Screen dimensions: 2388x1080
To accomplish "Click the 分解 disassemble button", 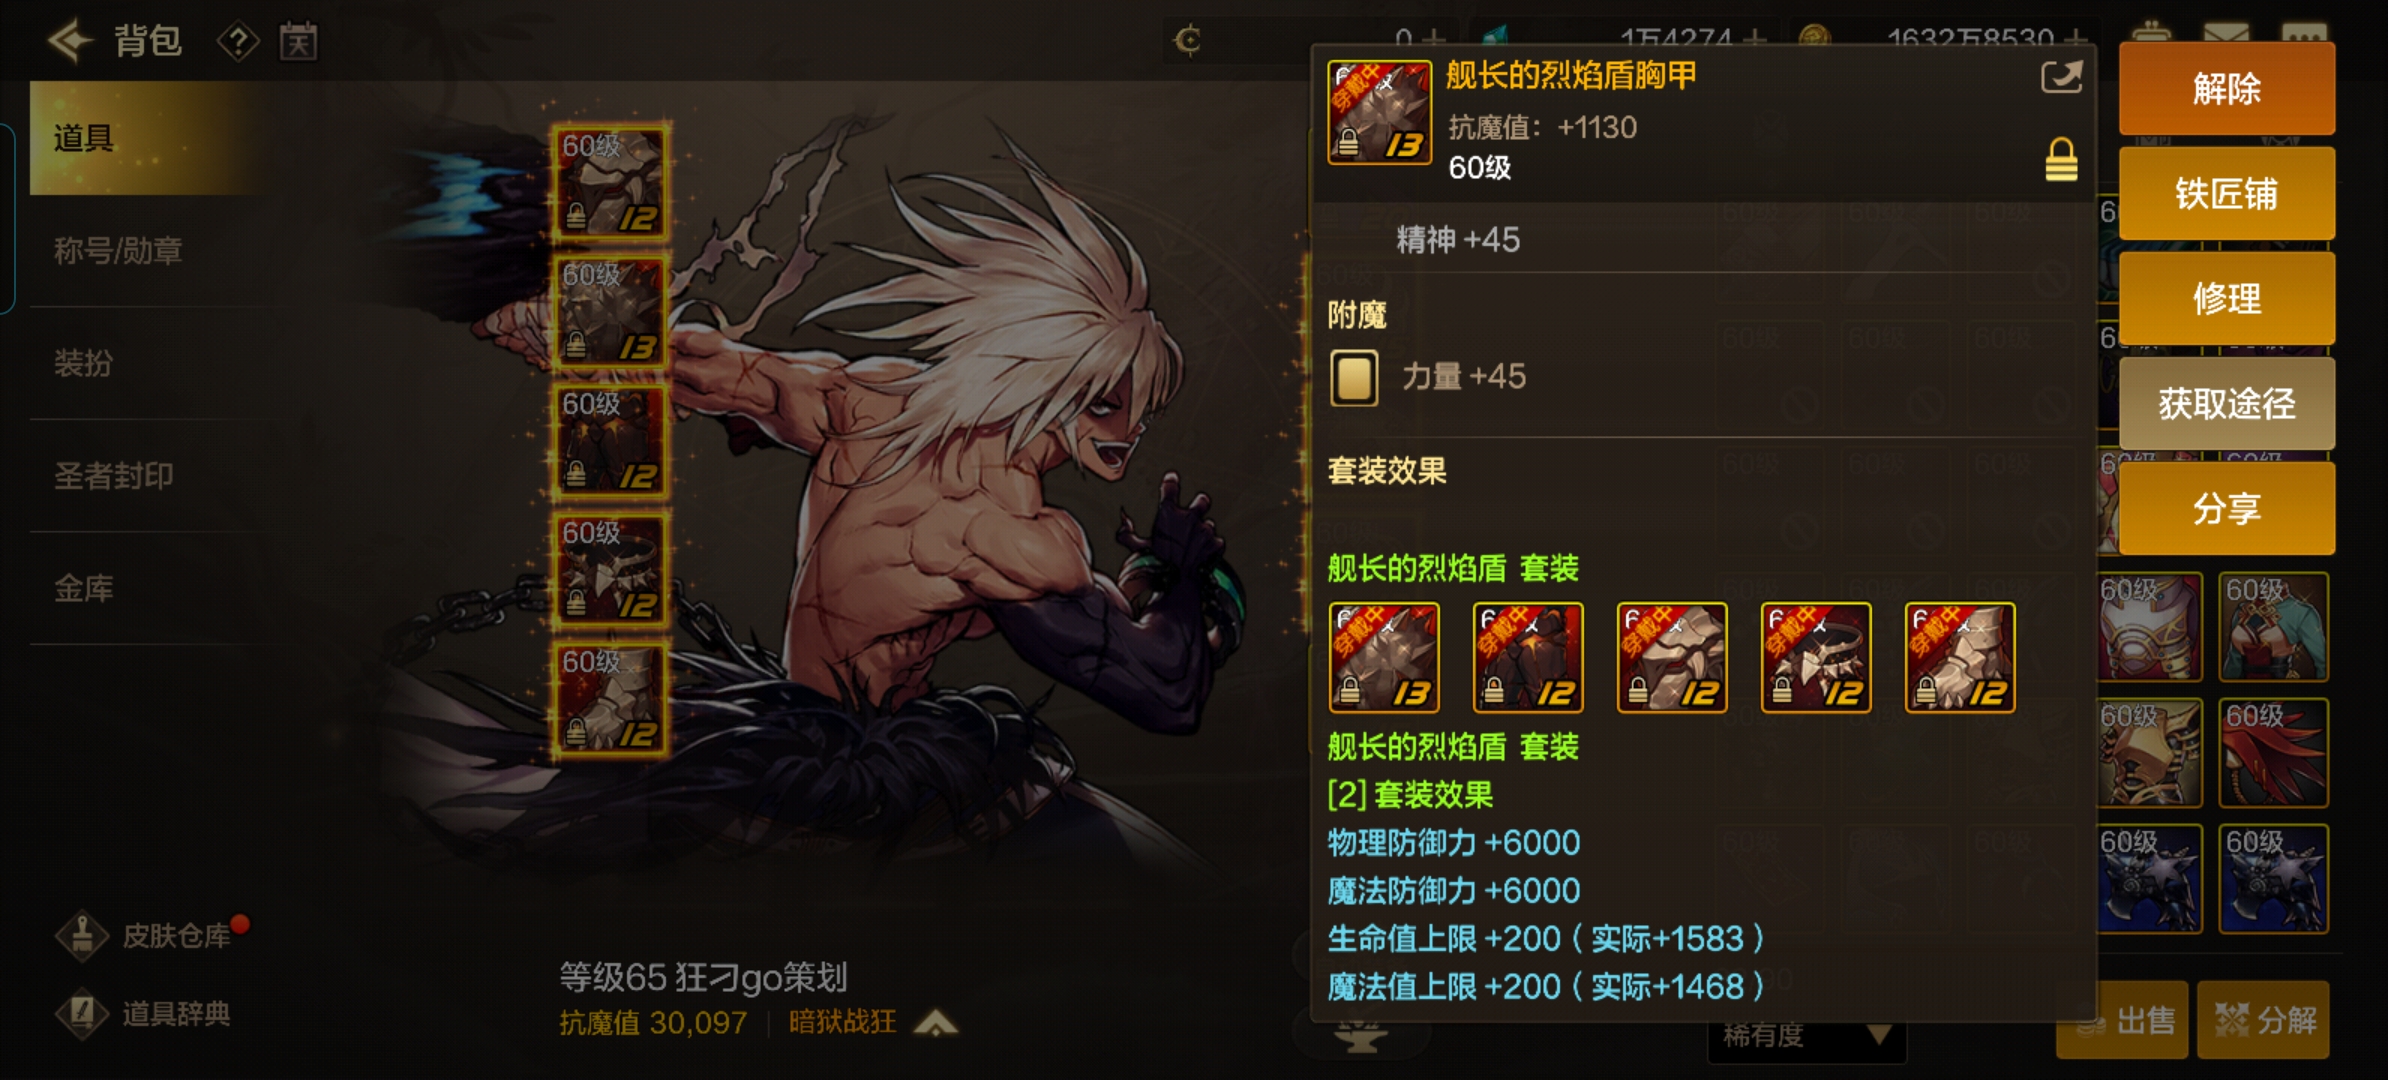I will pyautogui.click(x=2263, y=1019).
